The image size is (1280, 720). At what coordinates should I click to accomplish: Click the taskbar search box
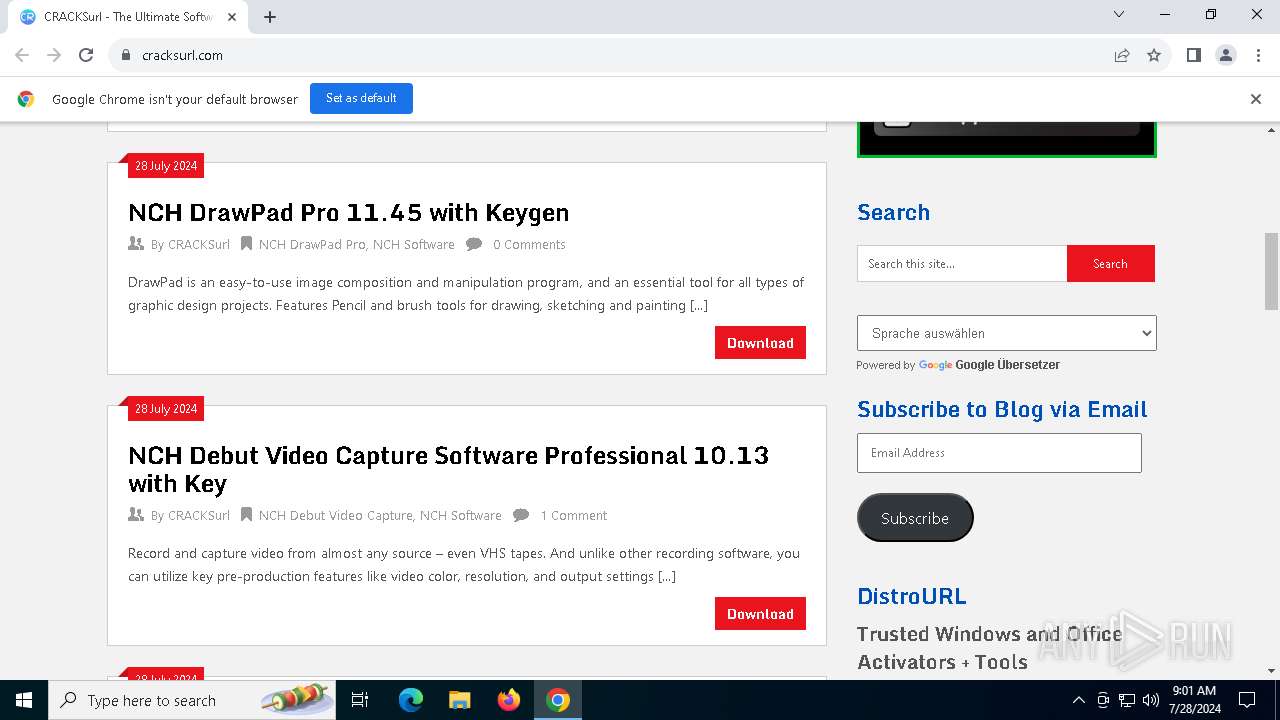point(192,700)
